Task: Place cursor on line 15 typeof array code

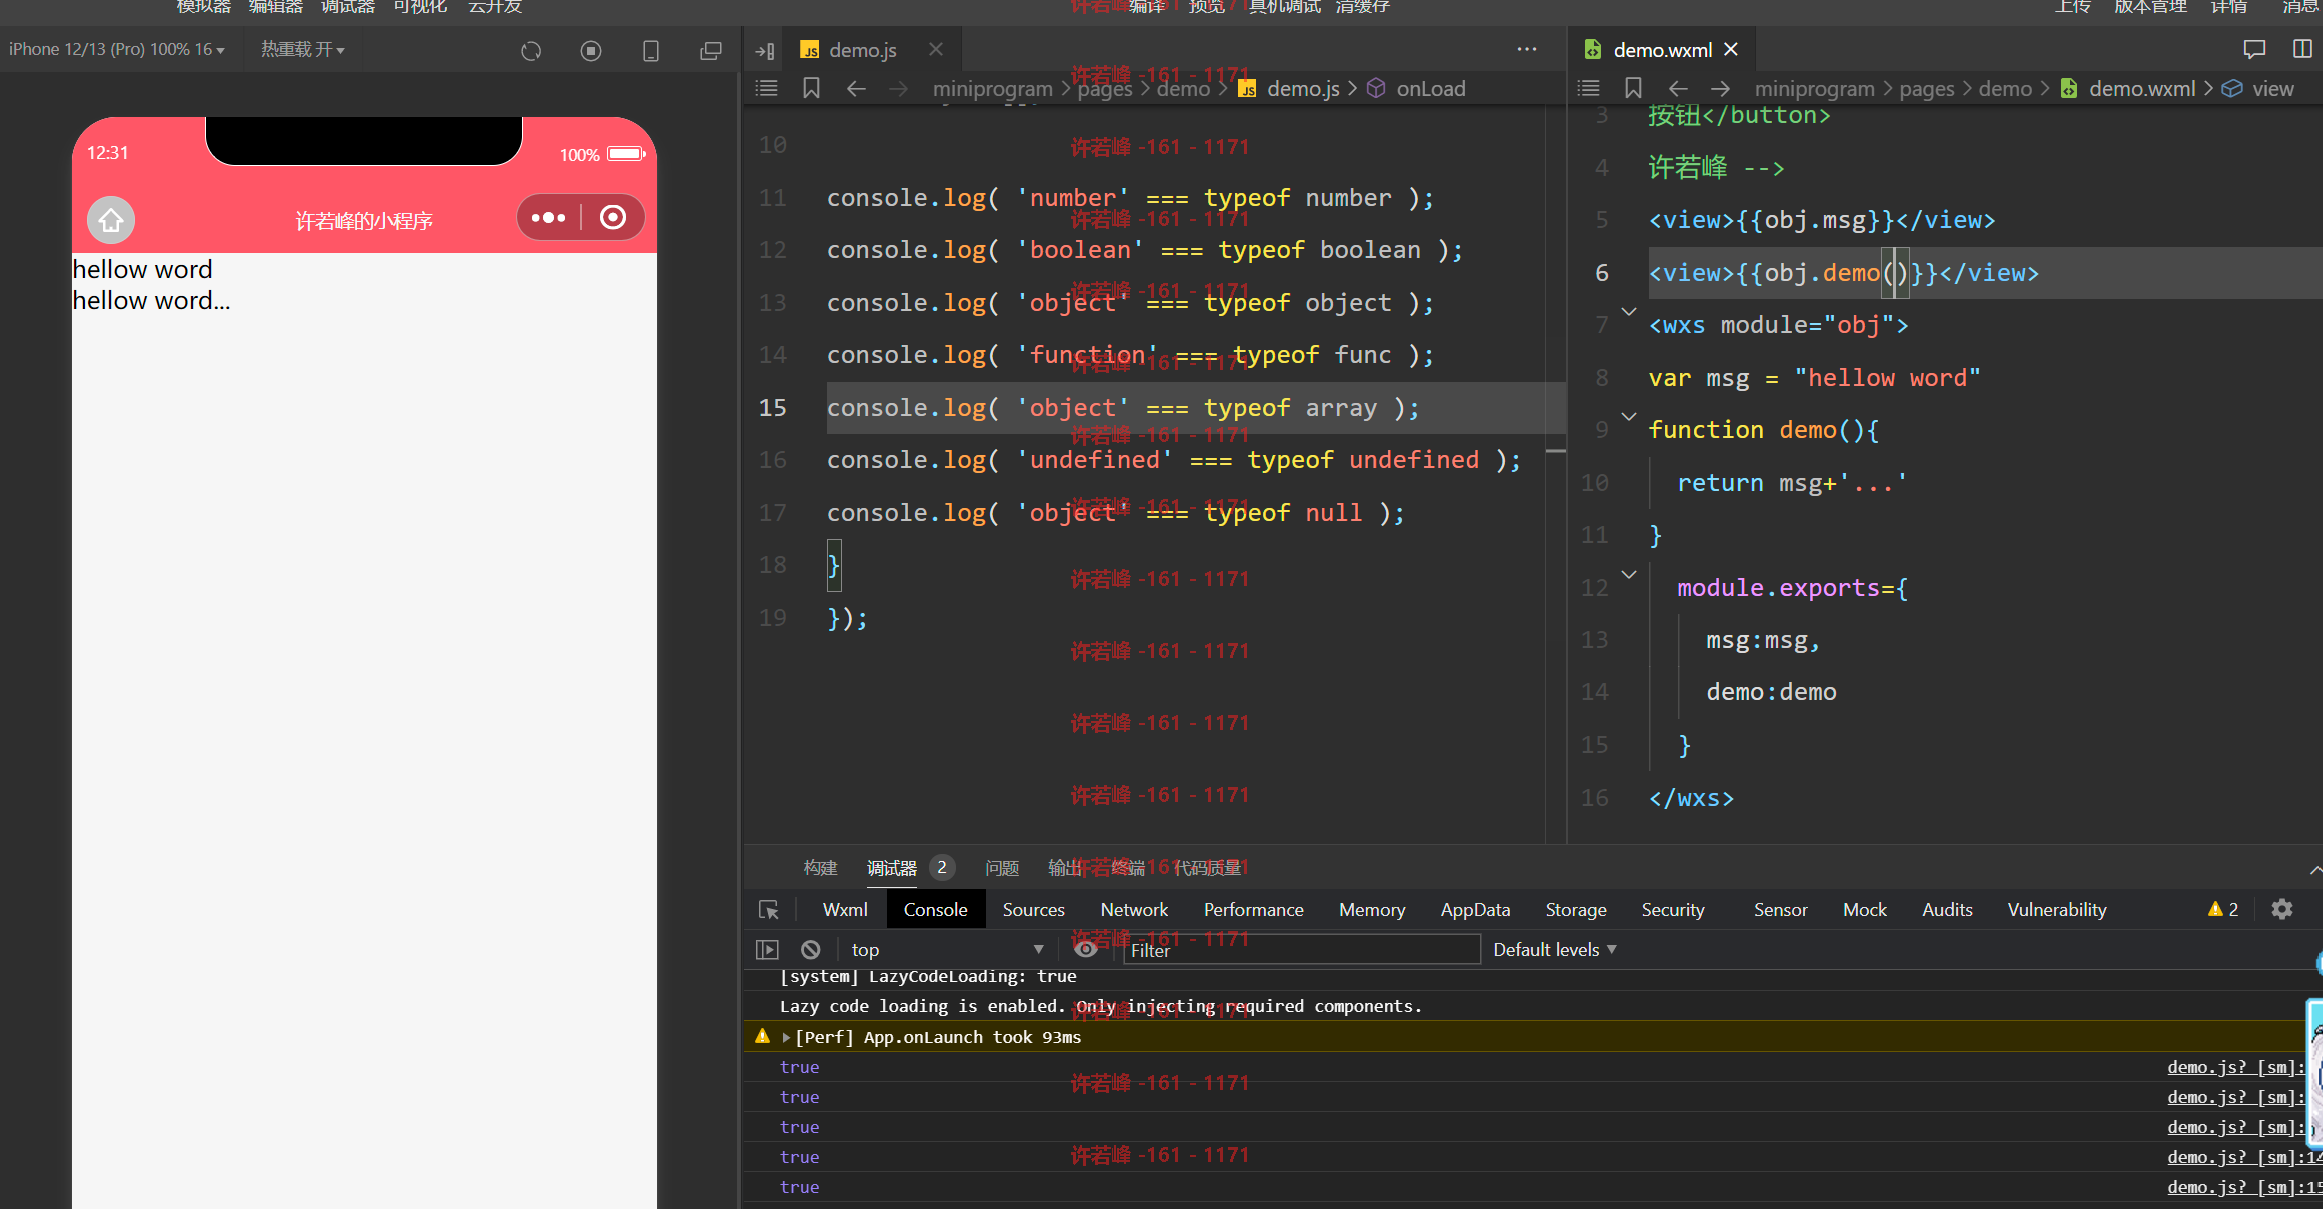Action: click(1290, 408)
